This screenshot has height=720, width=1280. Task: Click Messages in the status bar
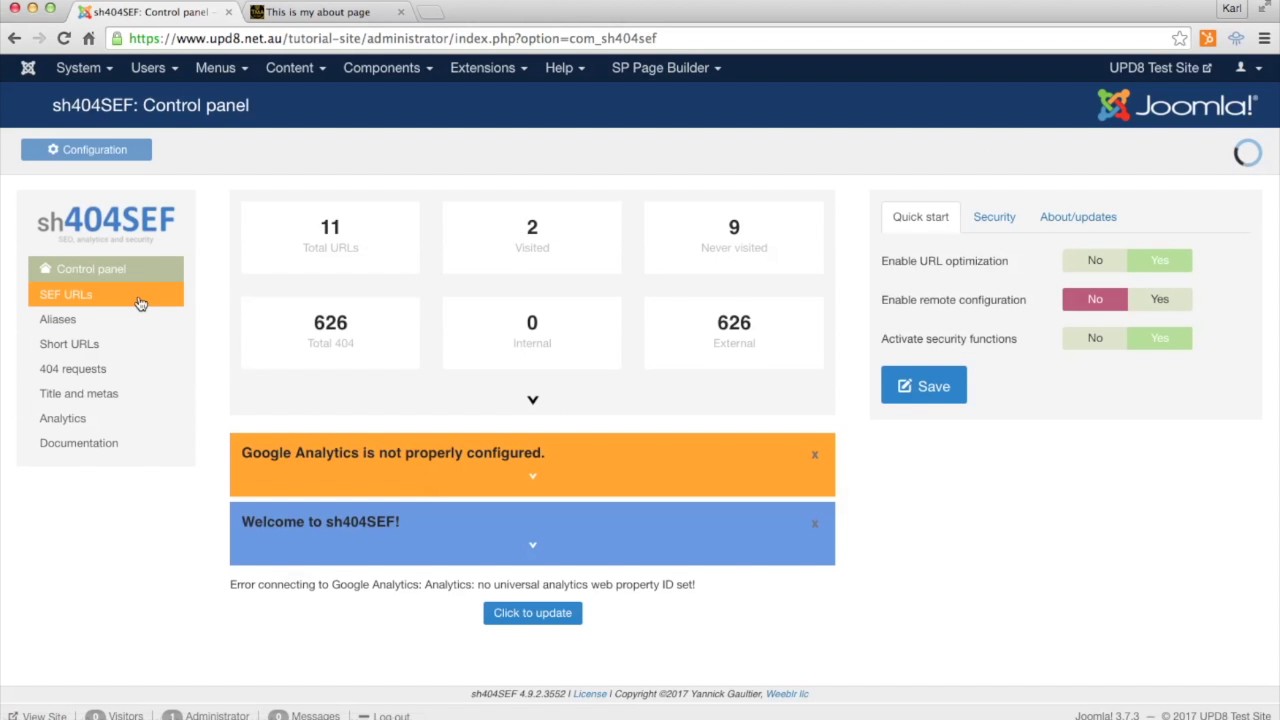305,716
